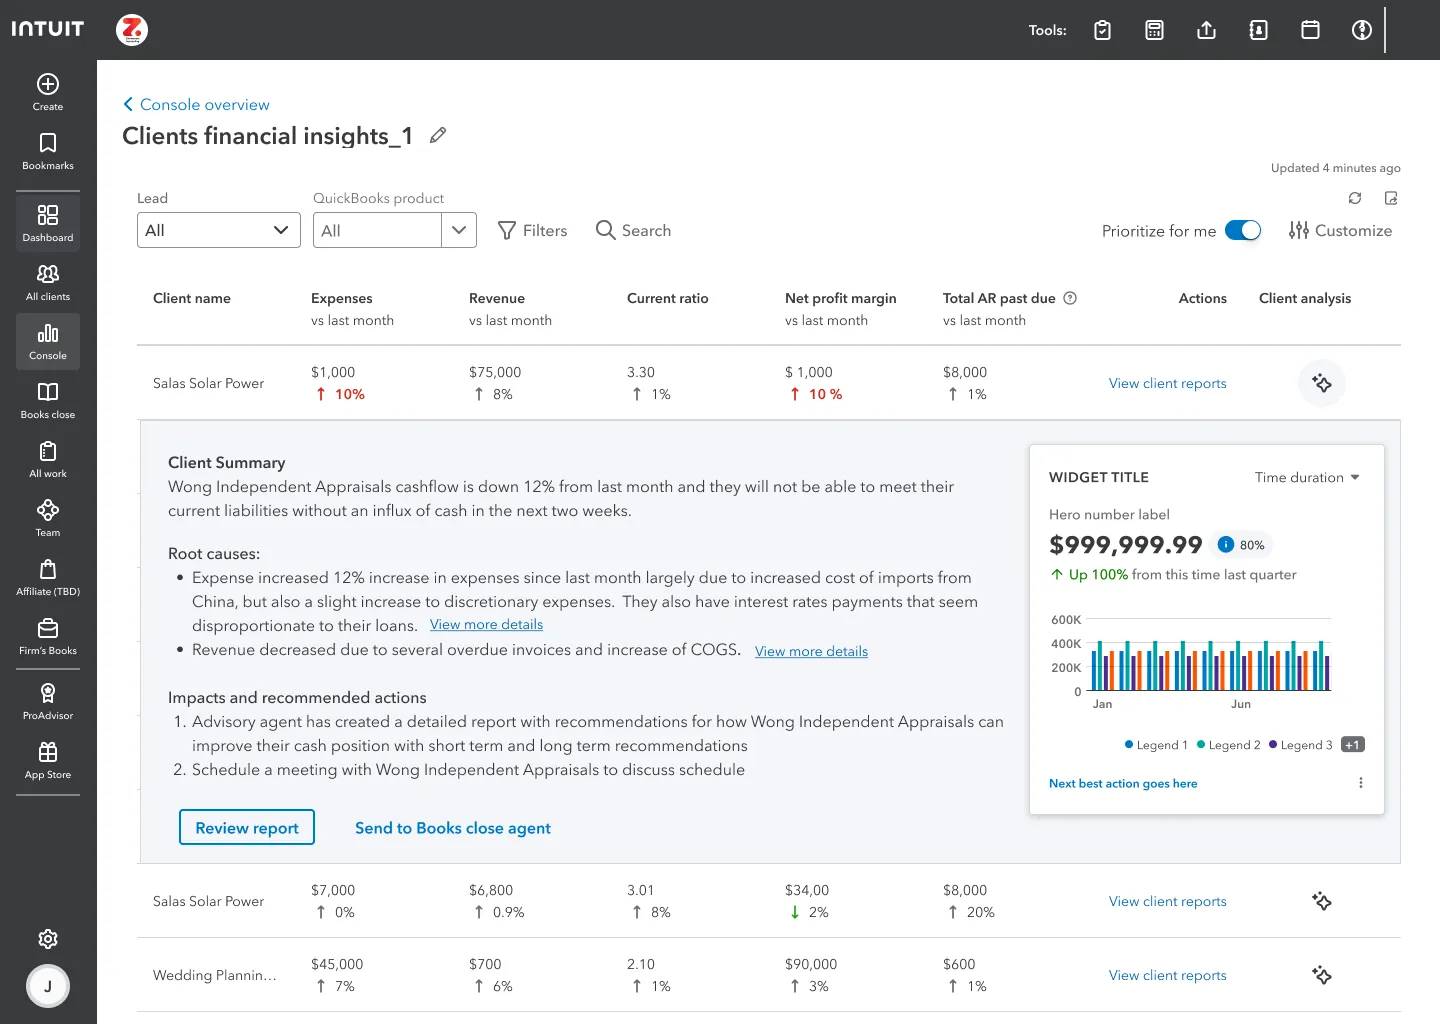
Task: Open the widget three-dot menu
Action: (1360, 783)
